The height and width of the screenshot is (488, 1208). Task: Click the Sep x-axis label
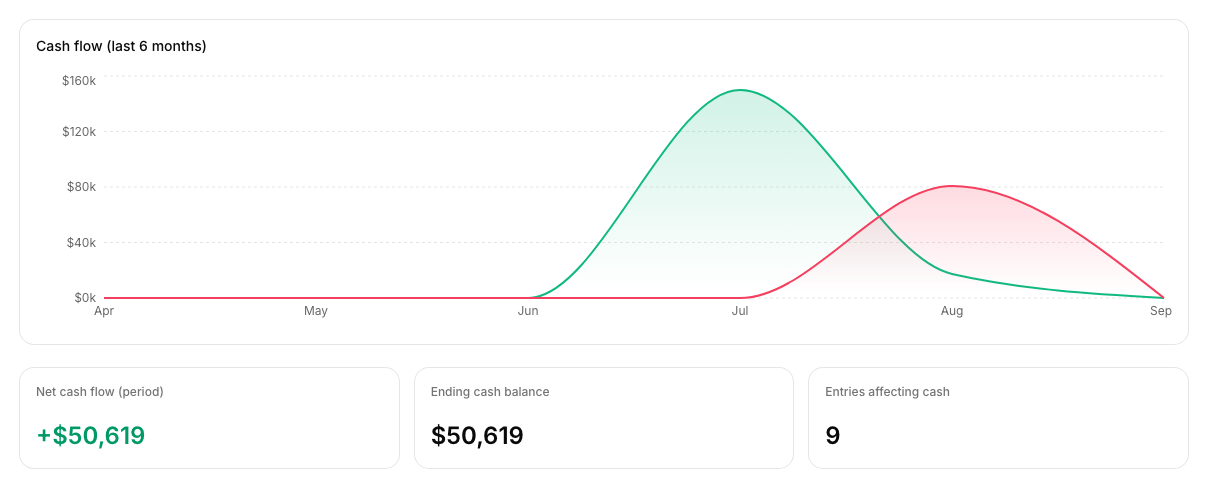[x=1160, y=311]
